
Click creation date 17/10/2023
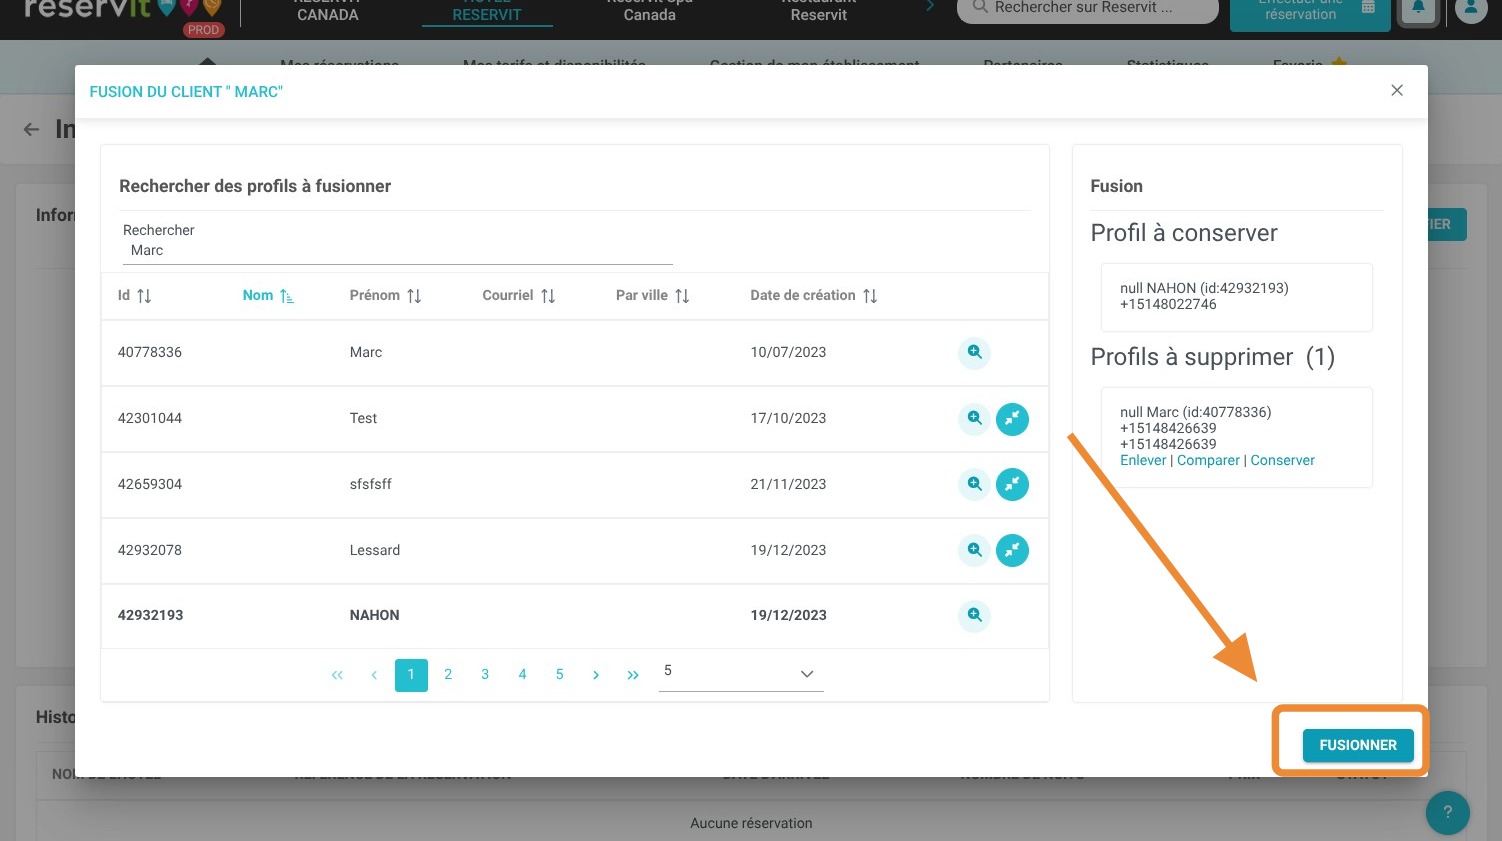point(788,418)
